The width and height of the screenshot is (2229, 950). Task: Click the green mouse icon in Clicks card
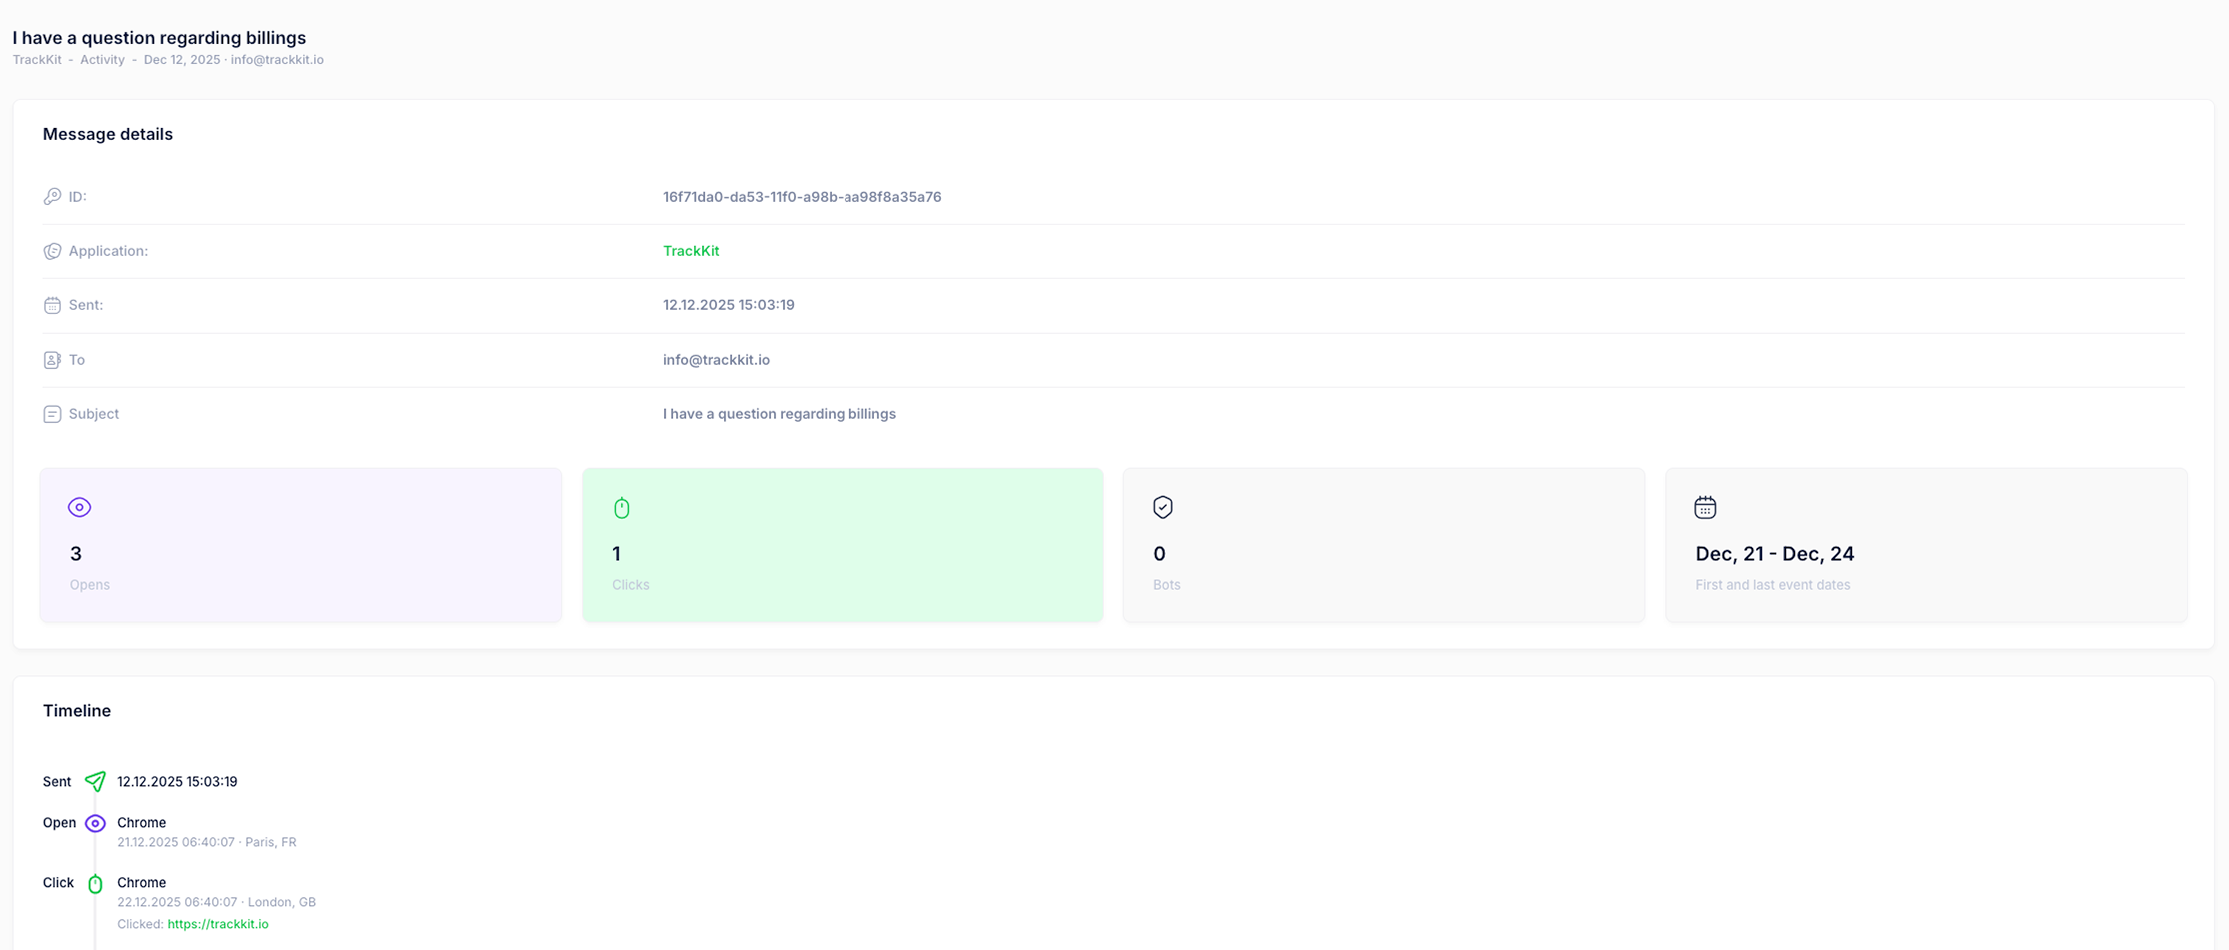621,508
